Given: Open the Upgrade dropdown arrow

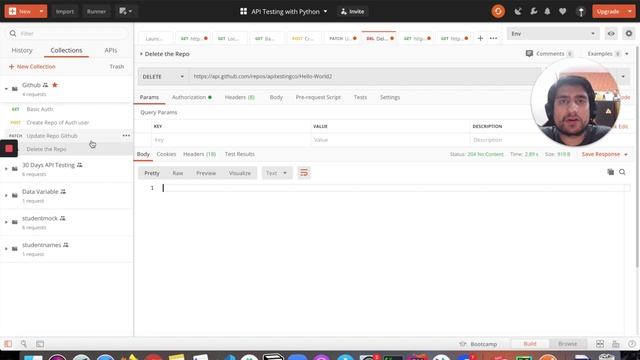Looking at the screenshot, I should [630, 11].
